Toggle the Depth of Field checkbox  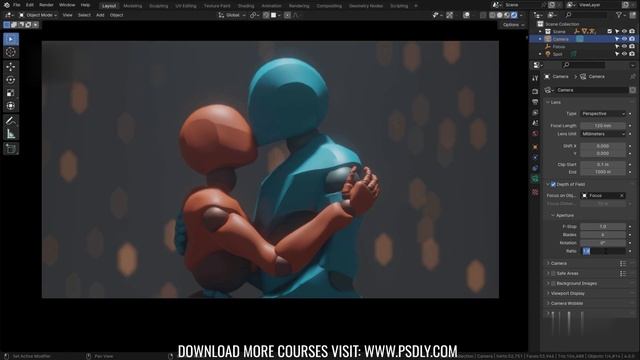tap(553, 184)
